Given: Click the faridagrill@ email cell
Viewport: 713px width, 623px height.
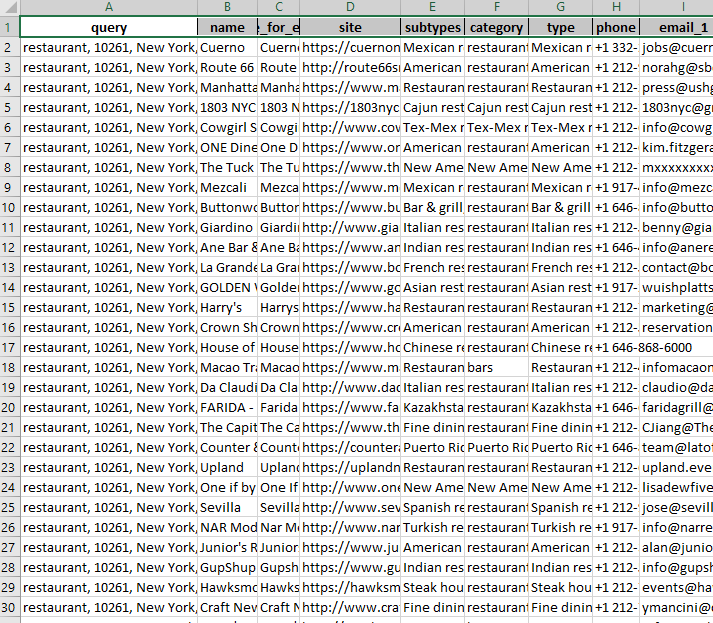Looking at the screenshot, I should 676,407.
